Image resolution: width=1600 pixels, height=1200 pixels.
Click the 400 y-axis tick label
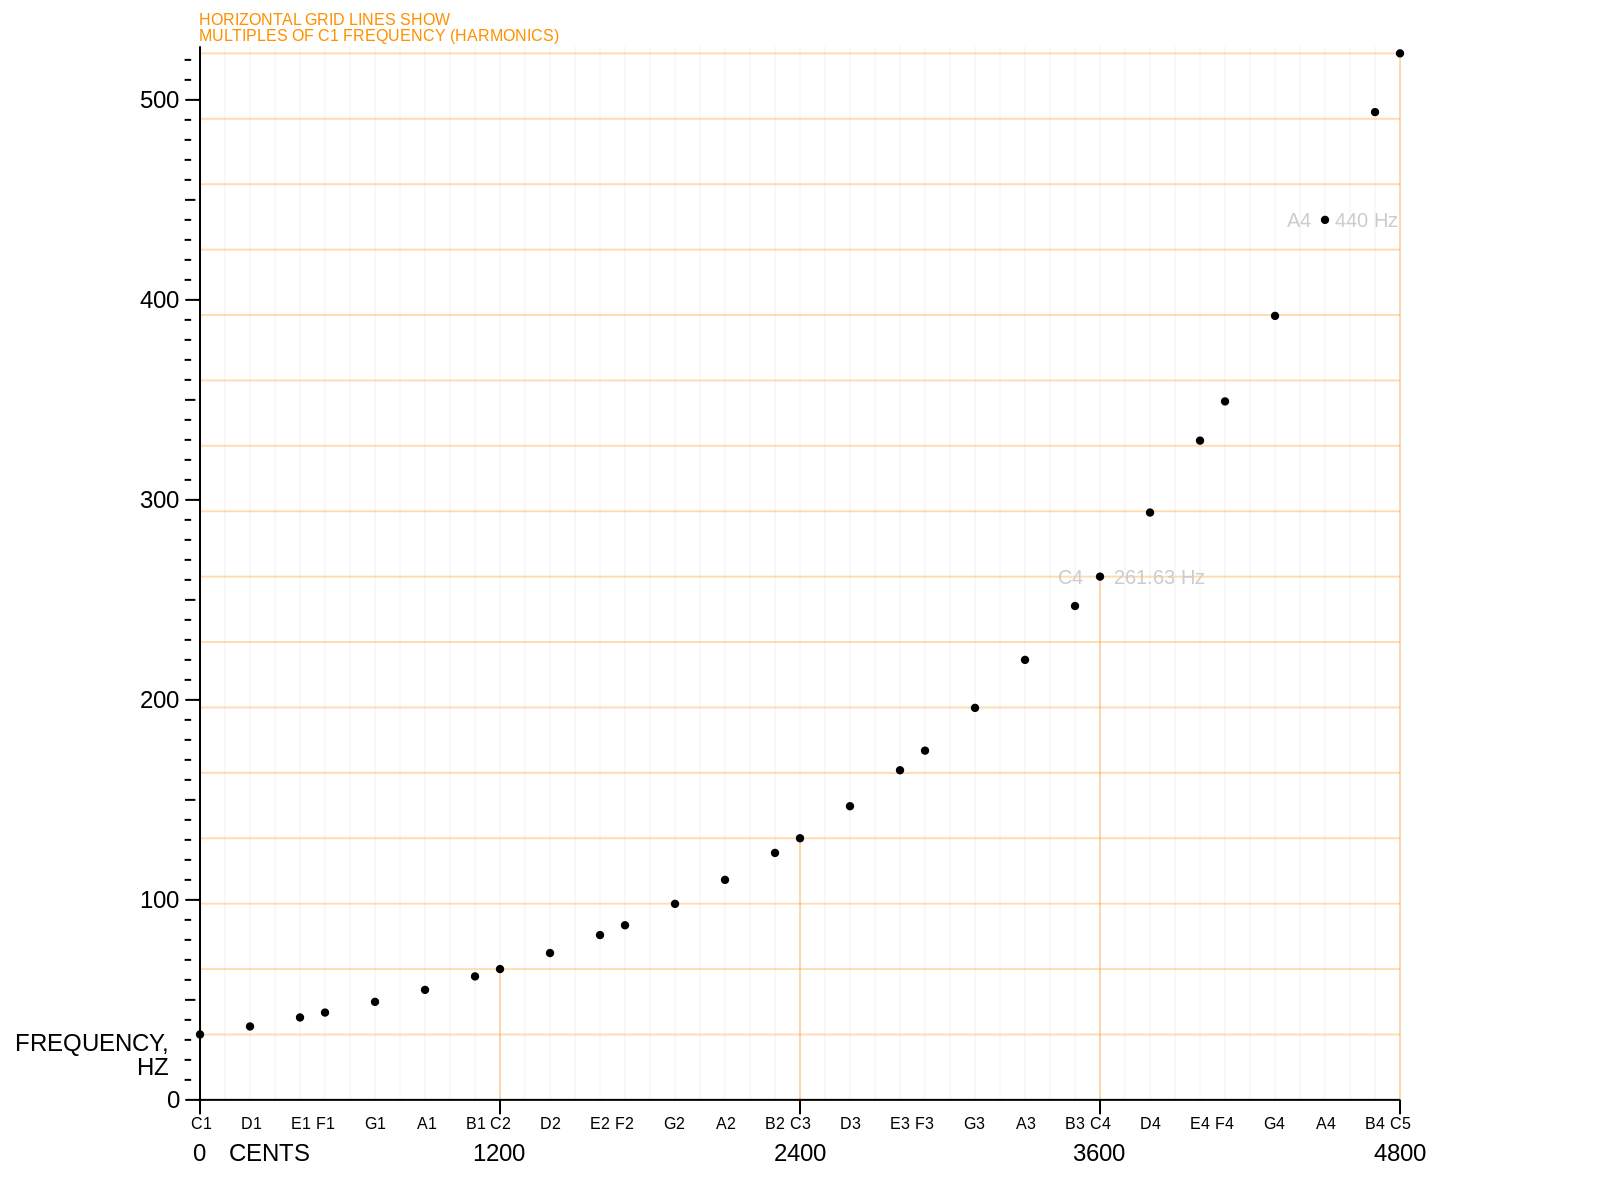point(159,300)
